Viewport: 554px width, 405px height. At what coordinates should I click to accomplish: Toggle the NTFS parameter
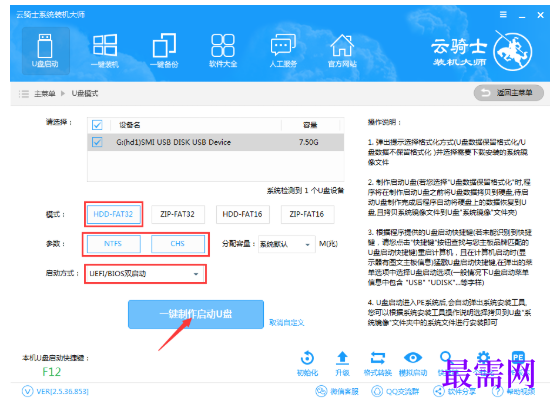[113, 244]
